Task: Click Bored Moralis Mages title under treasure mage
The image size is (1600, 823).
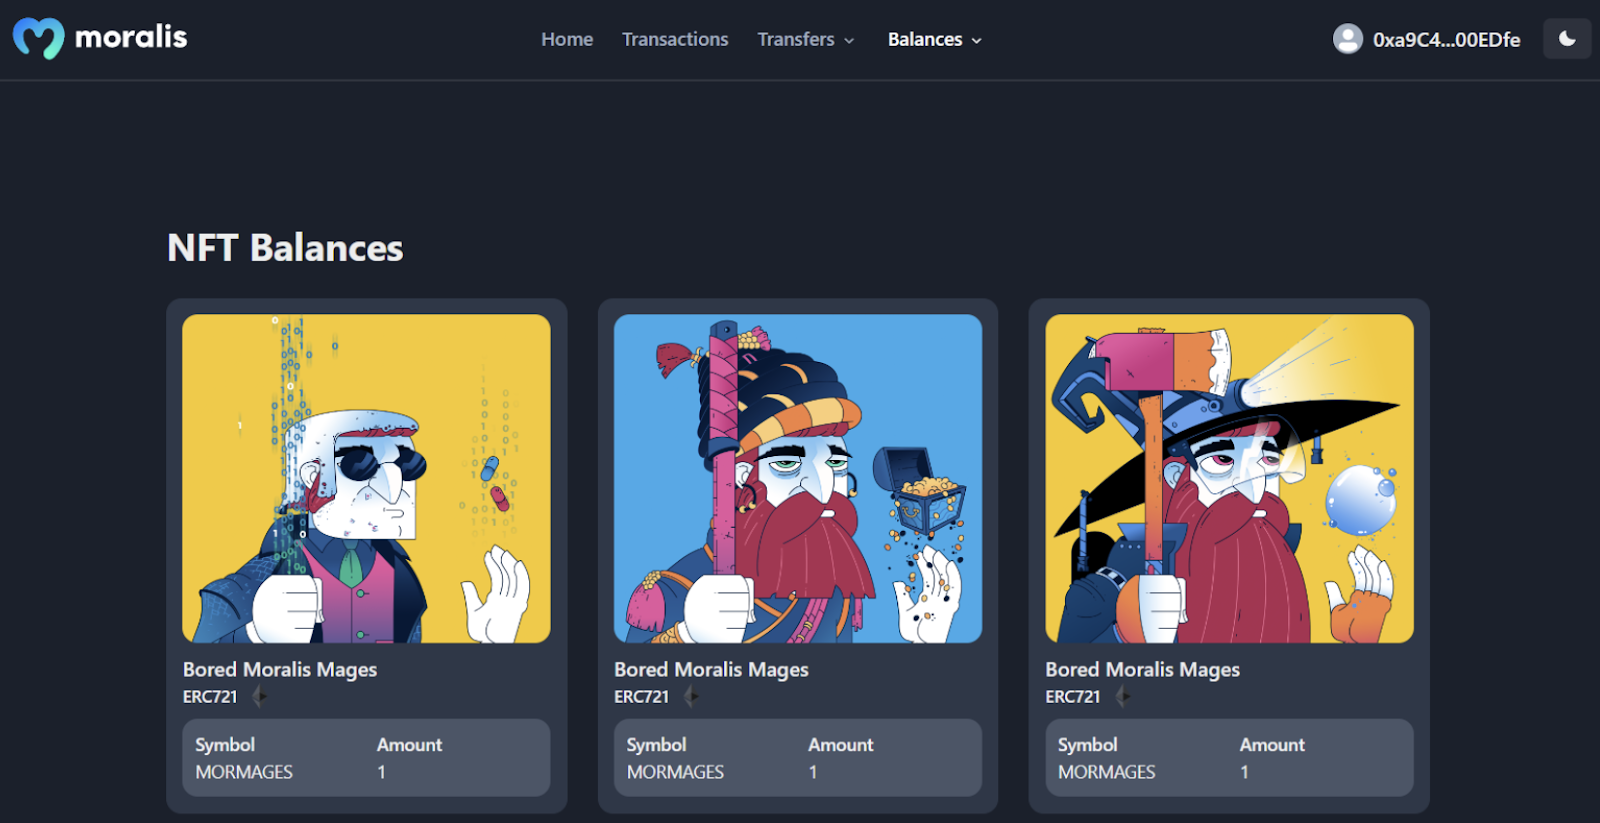Action: [711, 669]
